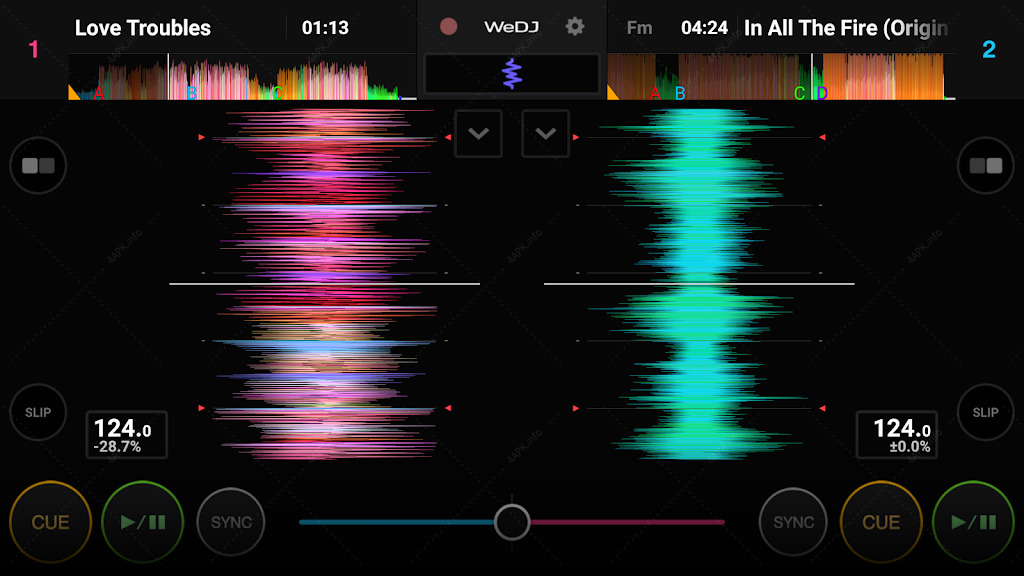The image size is (1024, 576).
Task: Tap deck 2 green scrolling waveform
Action: 699,283
